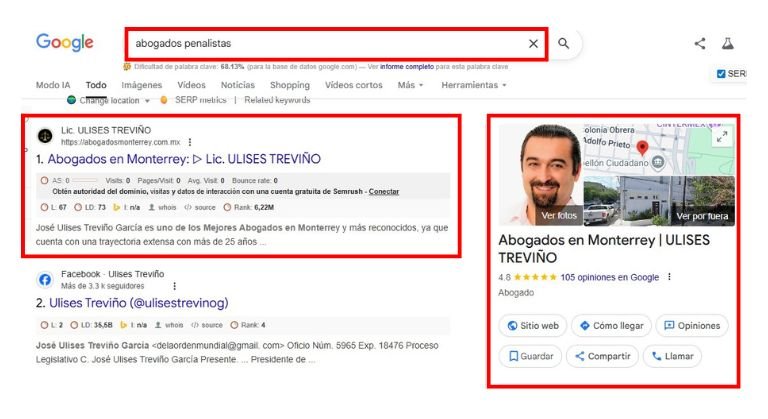The image size is (768, 419).
Task: Click the share icon at top right
Action: (700, 44)
